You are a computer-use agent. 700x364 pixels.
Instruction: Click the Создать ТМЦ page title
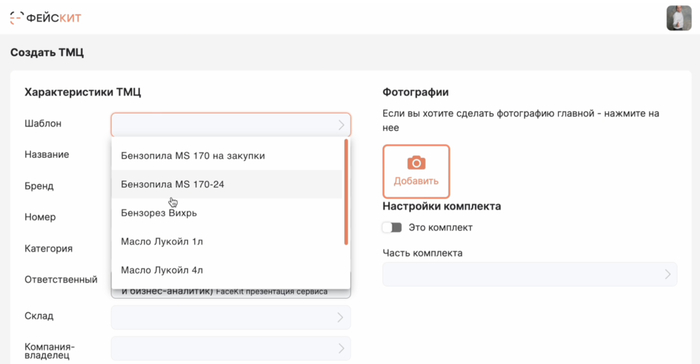pos(47,53)
